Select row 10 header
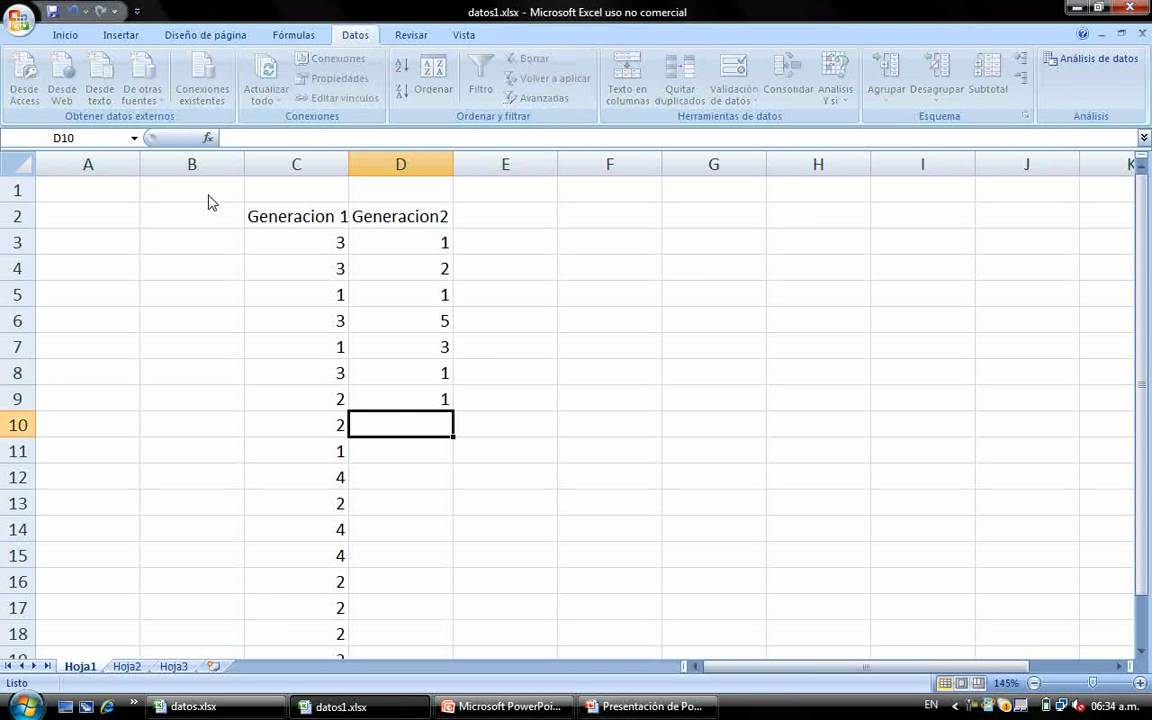 [18, 425]
